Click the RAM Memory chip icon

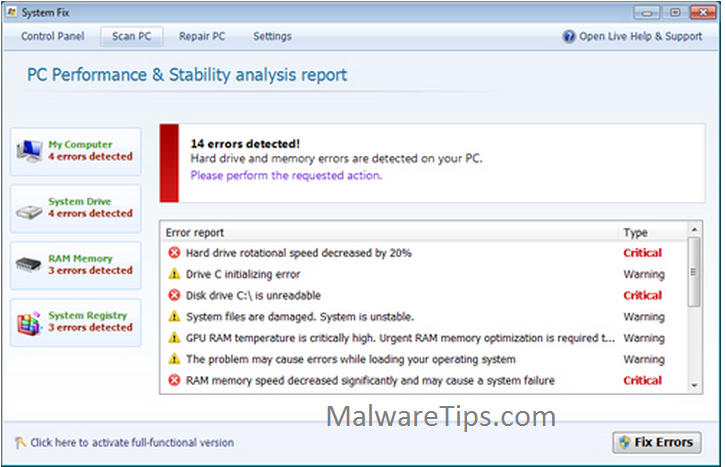(x=30, y=265)
